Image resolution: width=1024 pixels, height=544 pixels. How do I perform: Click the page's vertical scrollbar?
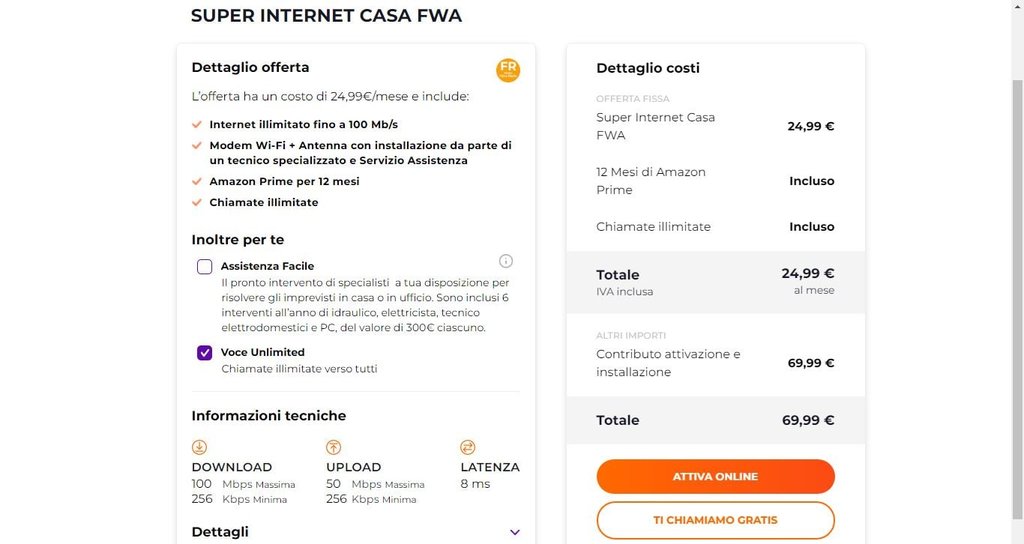[x=1018, y=300]
